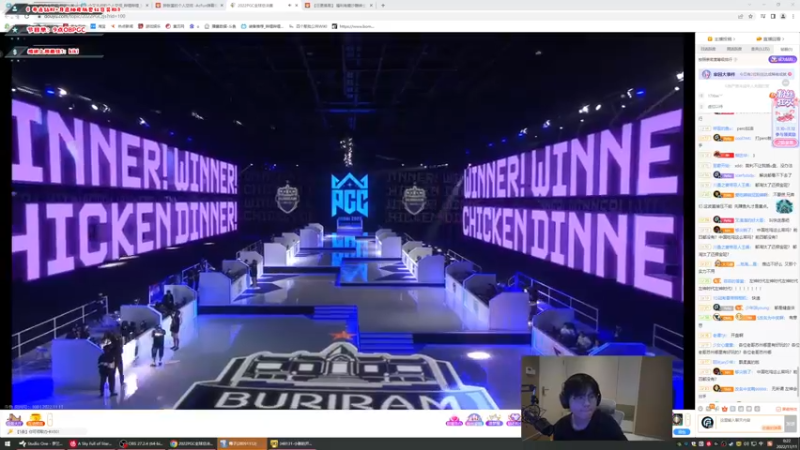Open the pink promotional event widget
This screenshot has width=800, height=450.
[x=785, y=118]
